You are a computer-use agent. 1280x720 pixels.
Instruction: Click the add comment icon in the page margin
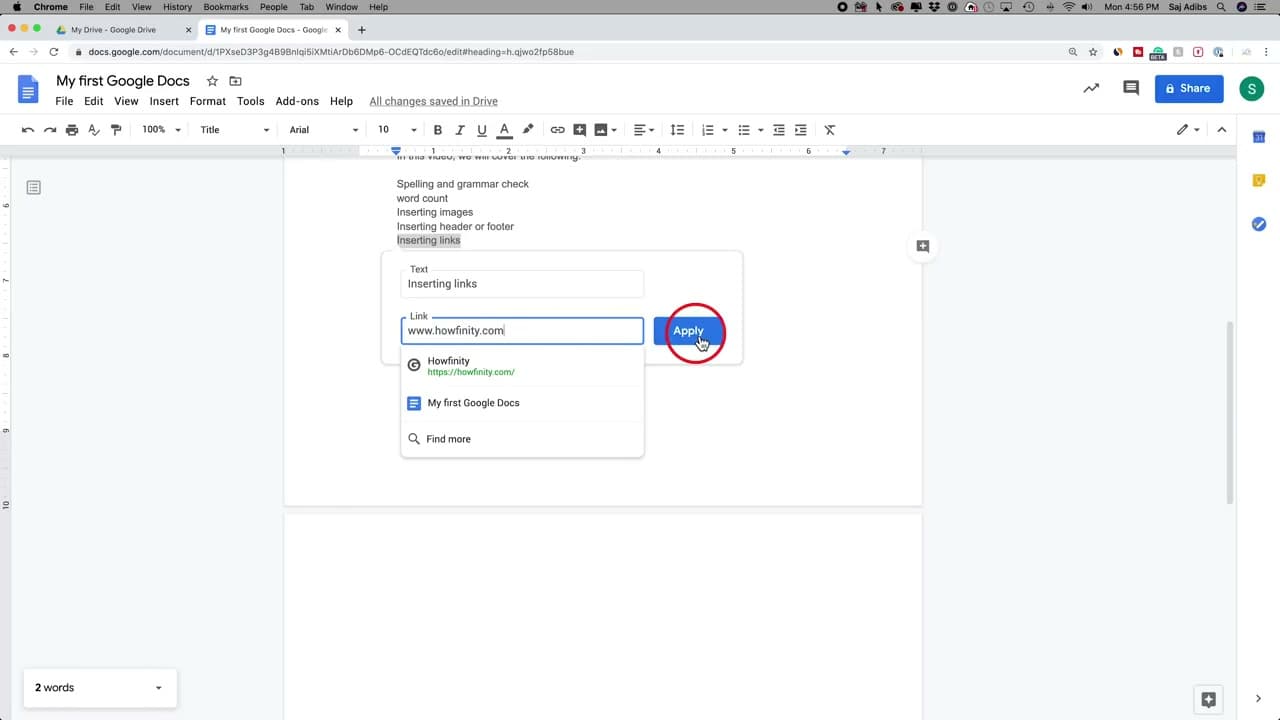[922, 246]
